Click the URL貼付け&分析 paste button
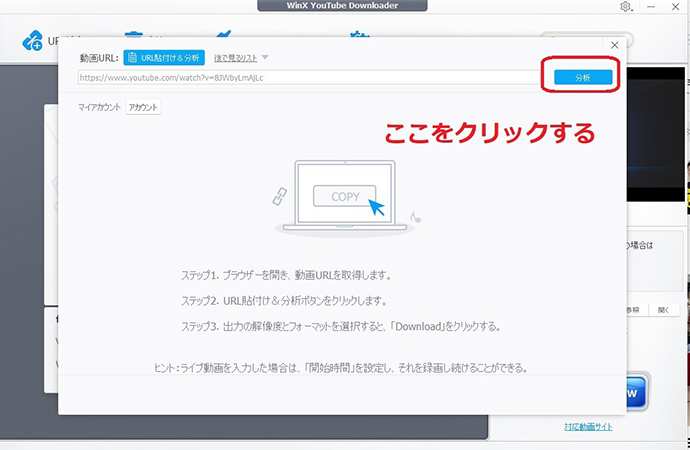 [x=164, y=58]
